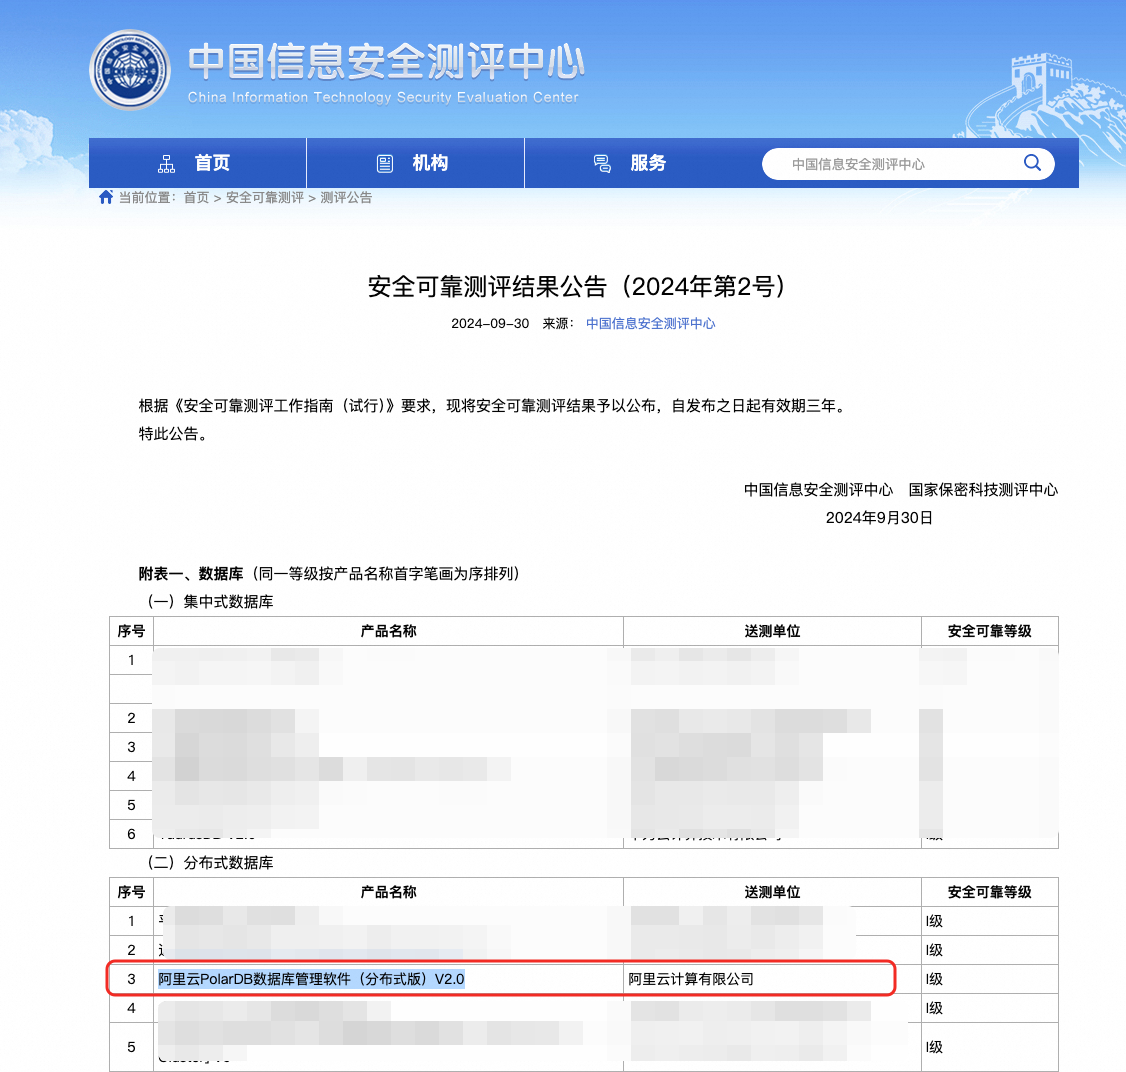Go to 首页 in breadcrumb path
This screenshot has width=1126, height=1072.
click(196, 197)
